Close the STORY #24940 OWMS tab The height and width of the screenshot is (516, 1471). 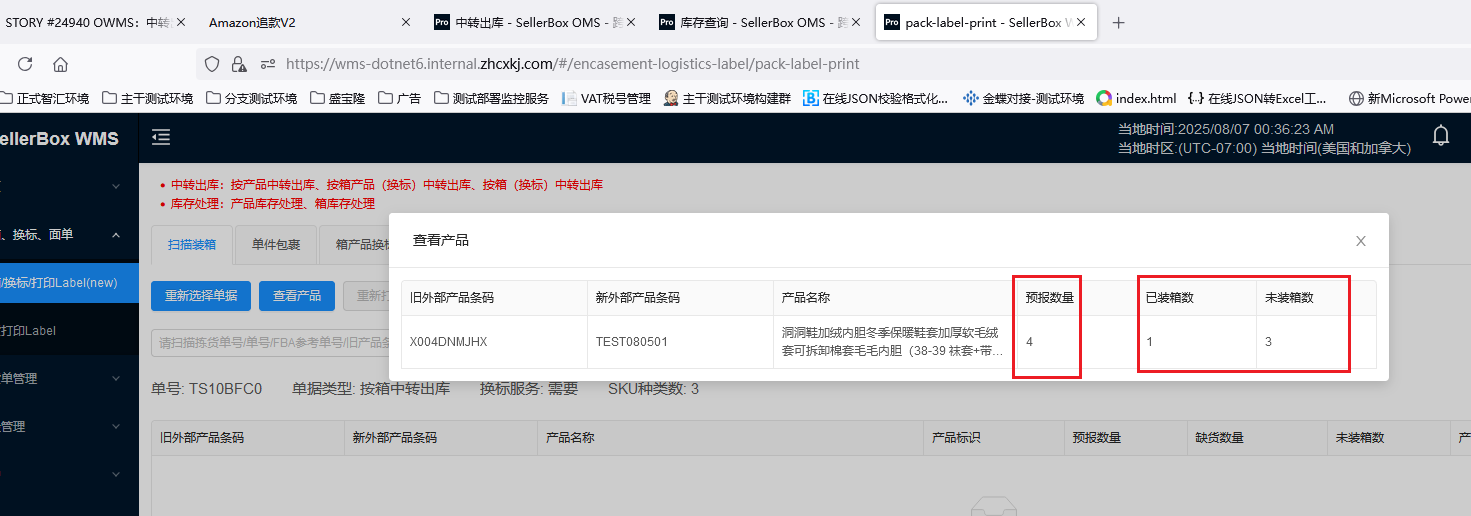pos(181,22)
